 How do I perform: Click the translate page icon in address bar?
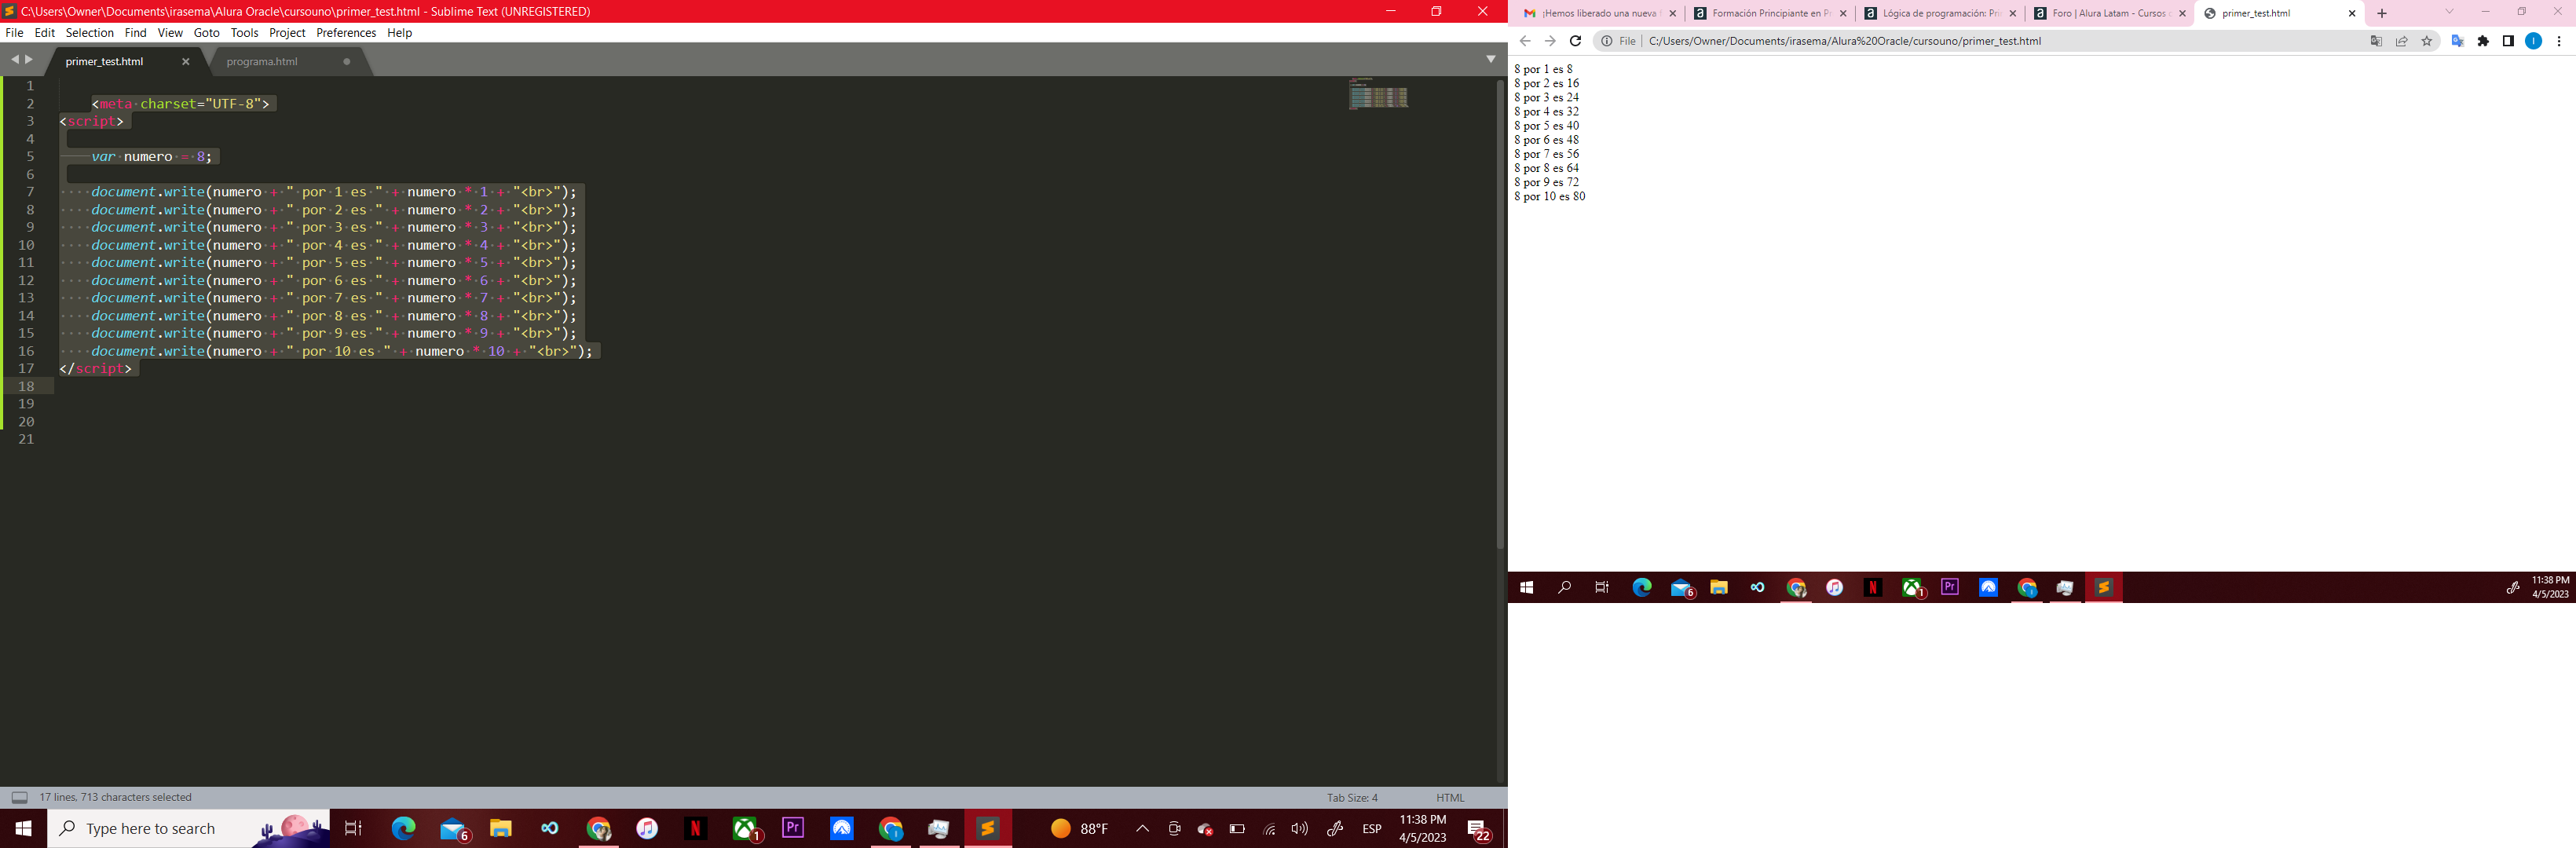tap(2376, 41)
